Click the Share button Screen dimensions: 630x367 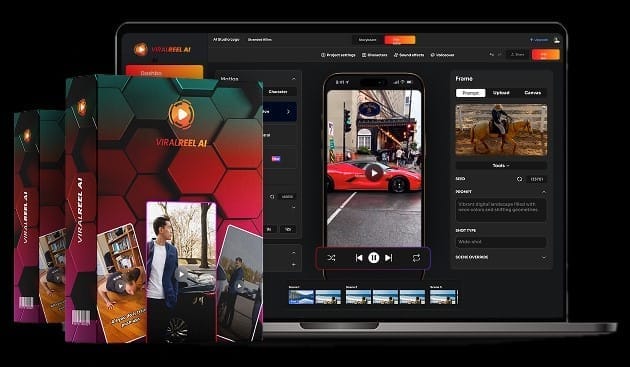[x=518, y=55]
